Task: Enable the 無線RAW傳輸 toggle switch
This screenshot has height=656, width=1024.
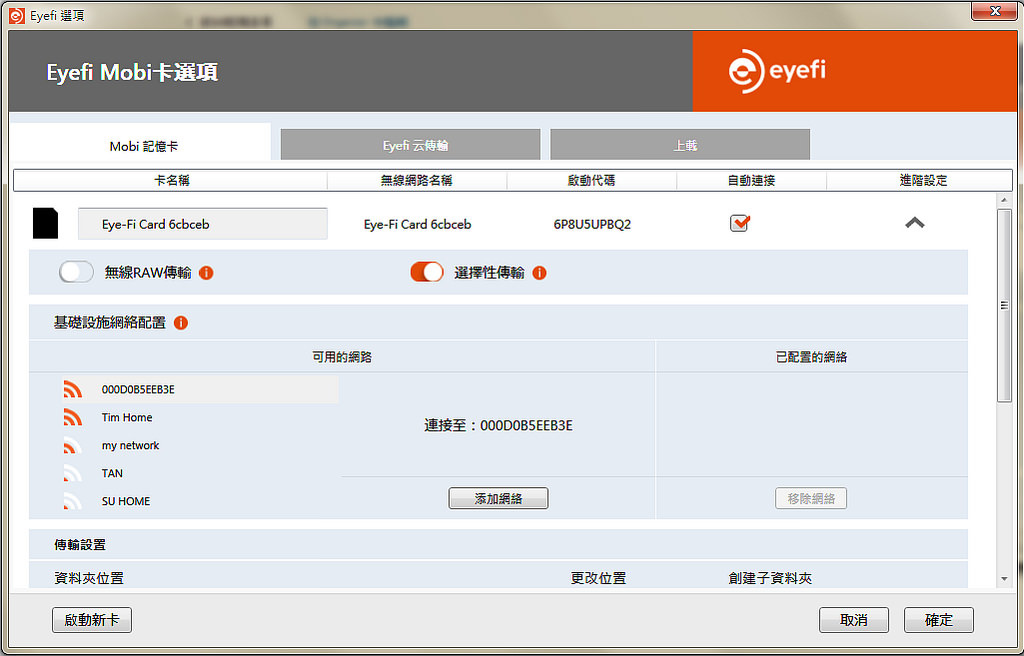Action: (76, 272)
